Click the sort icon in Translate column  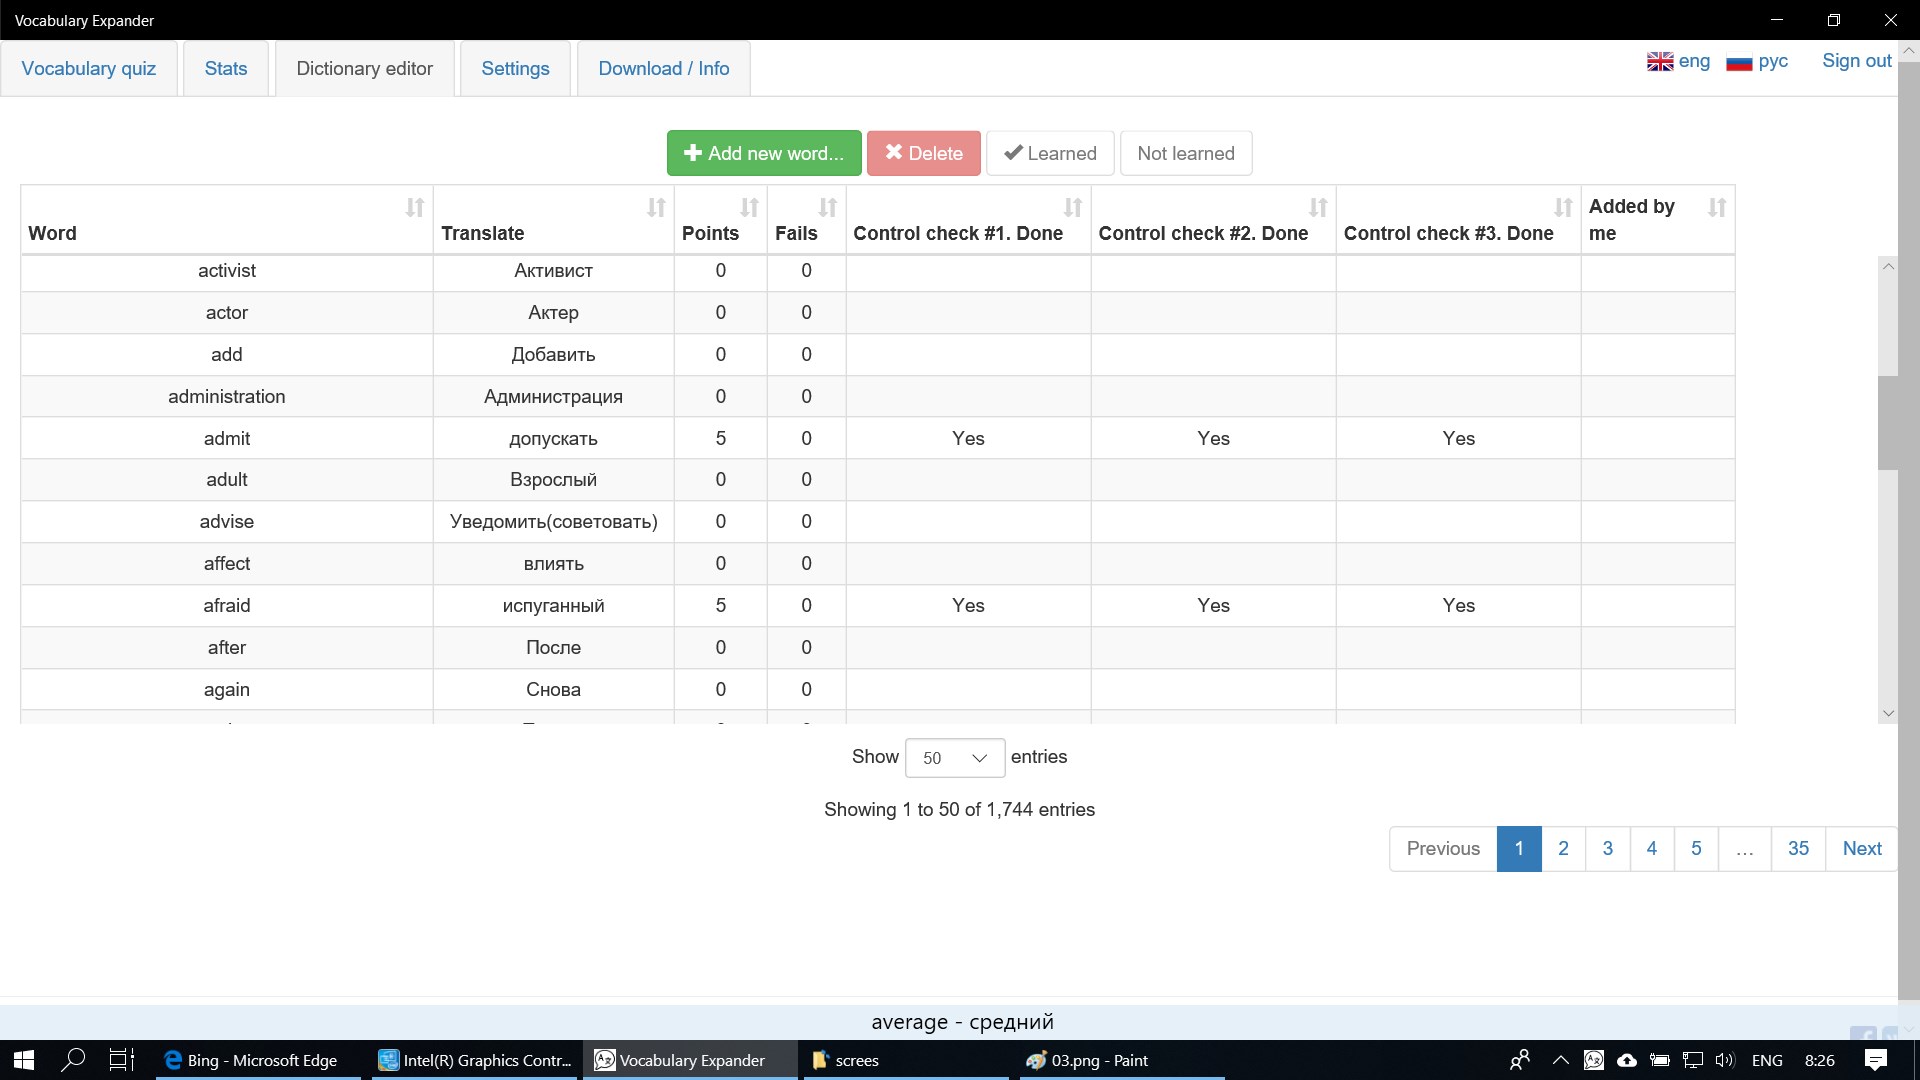point(656,208)
